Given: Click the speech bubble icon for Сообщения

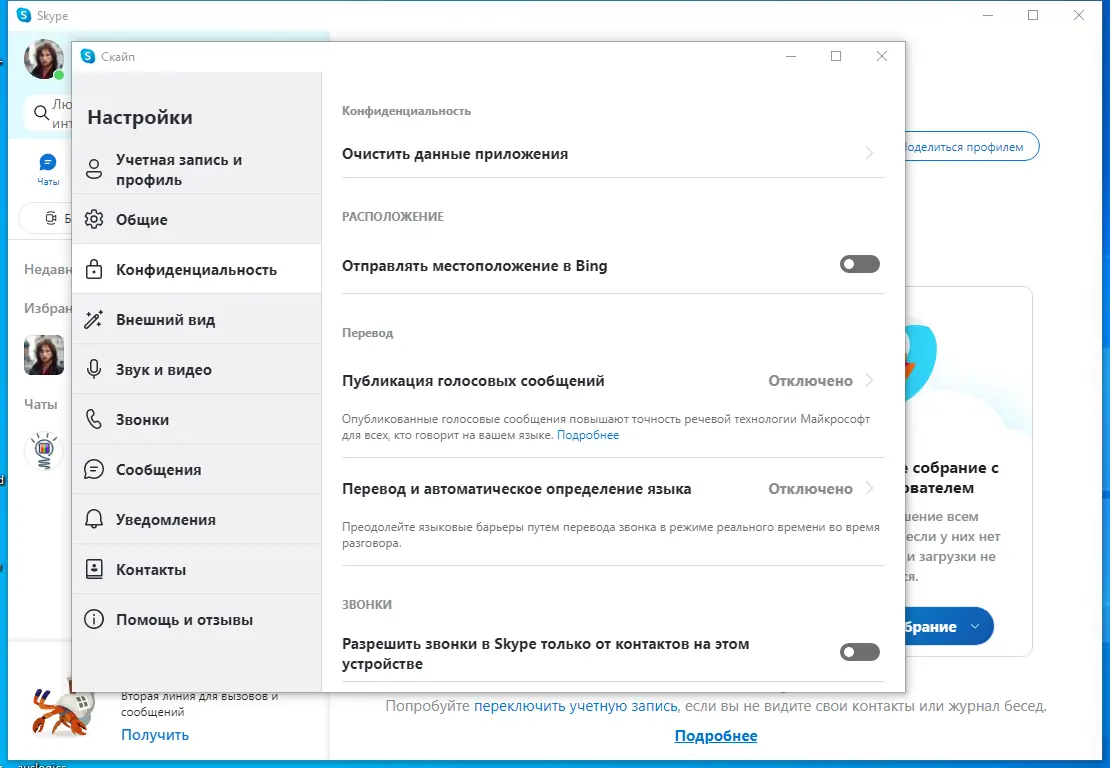Looking at the screenshot, I should [x=93, y=470].
